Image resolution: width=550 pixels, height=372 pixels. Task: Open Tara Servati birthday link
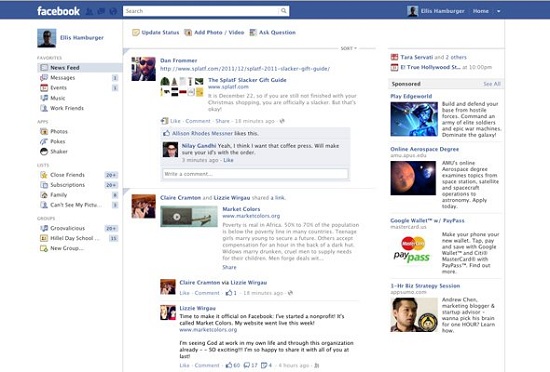coord(417,57)
